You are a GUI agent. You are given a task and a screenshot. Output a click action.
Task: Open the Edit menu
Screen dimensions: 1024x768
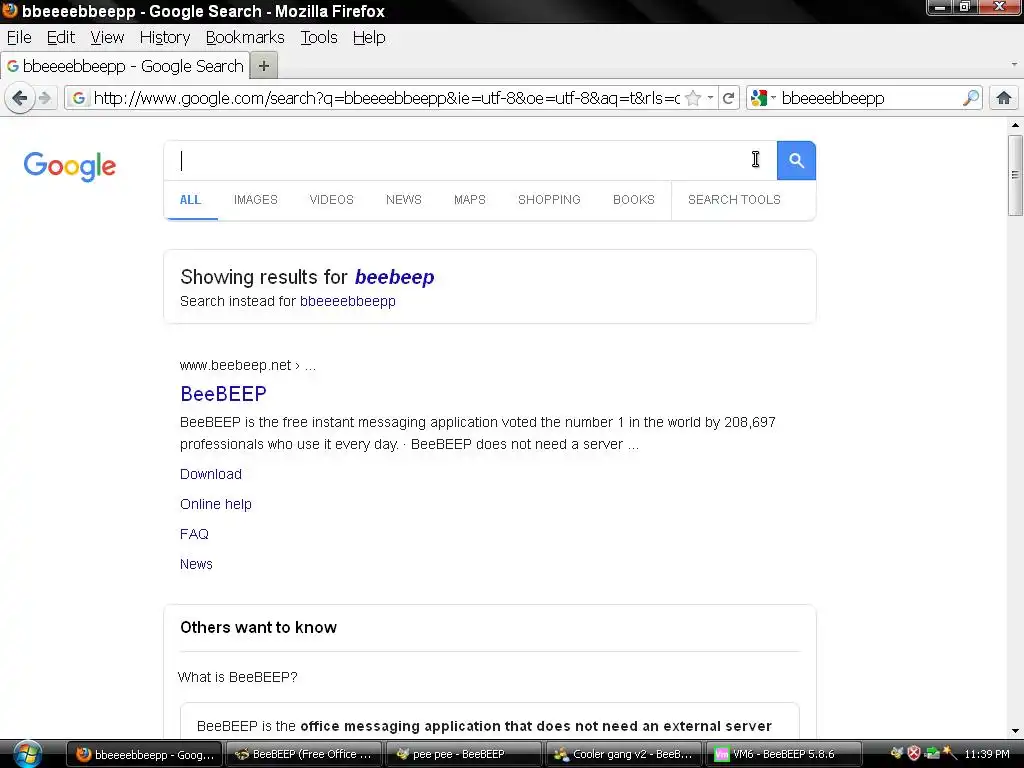pos(61,37)
